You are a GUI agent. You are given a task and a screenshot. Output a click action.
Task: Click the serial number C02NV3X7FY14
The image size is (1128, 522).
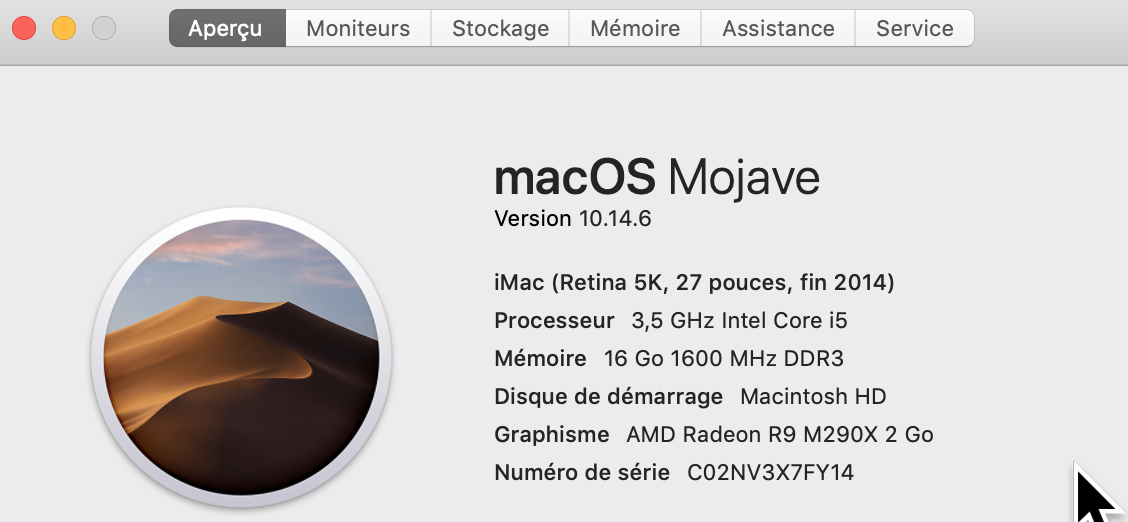(x=770, y=473)
